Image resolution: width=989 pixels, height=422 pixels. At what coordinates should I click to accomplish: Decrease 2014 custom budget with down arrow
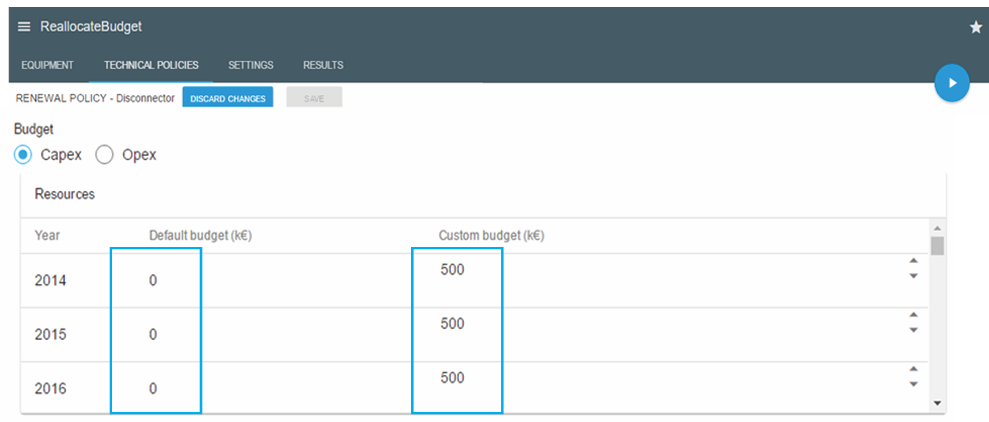pos(912,276)
